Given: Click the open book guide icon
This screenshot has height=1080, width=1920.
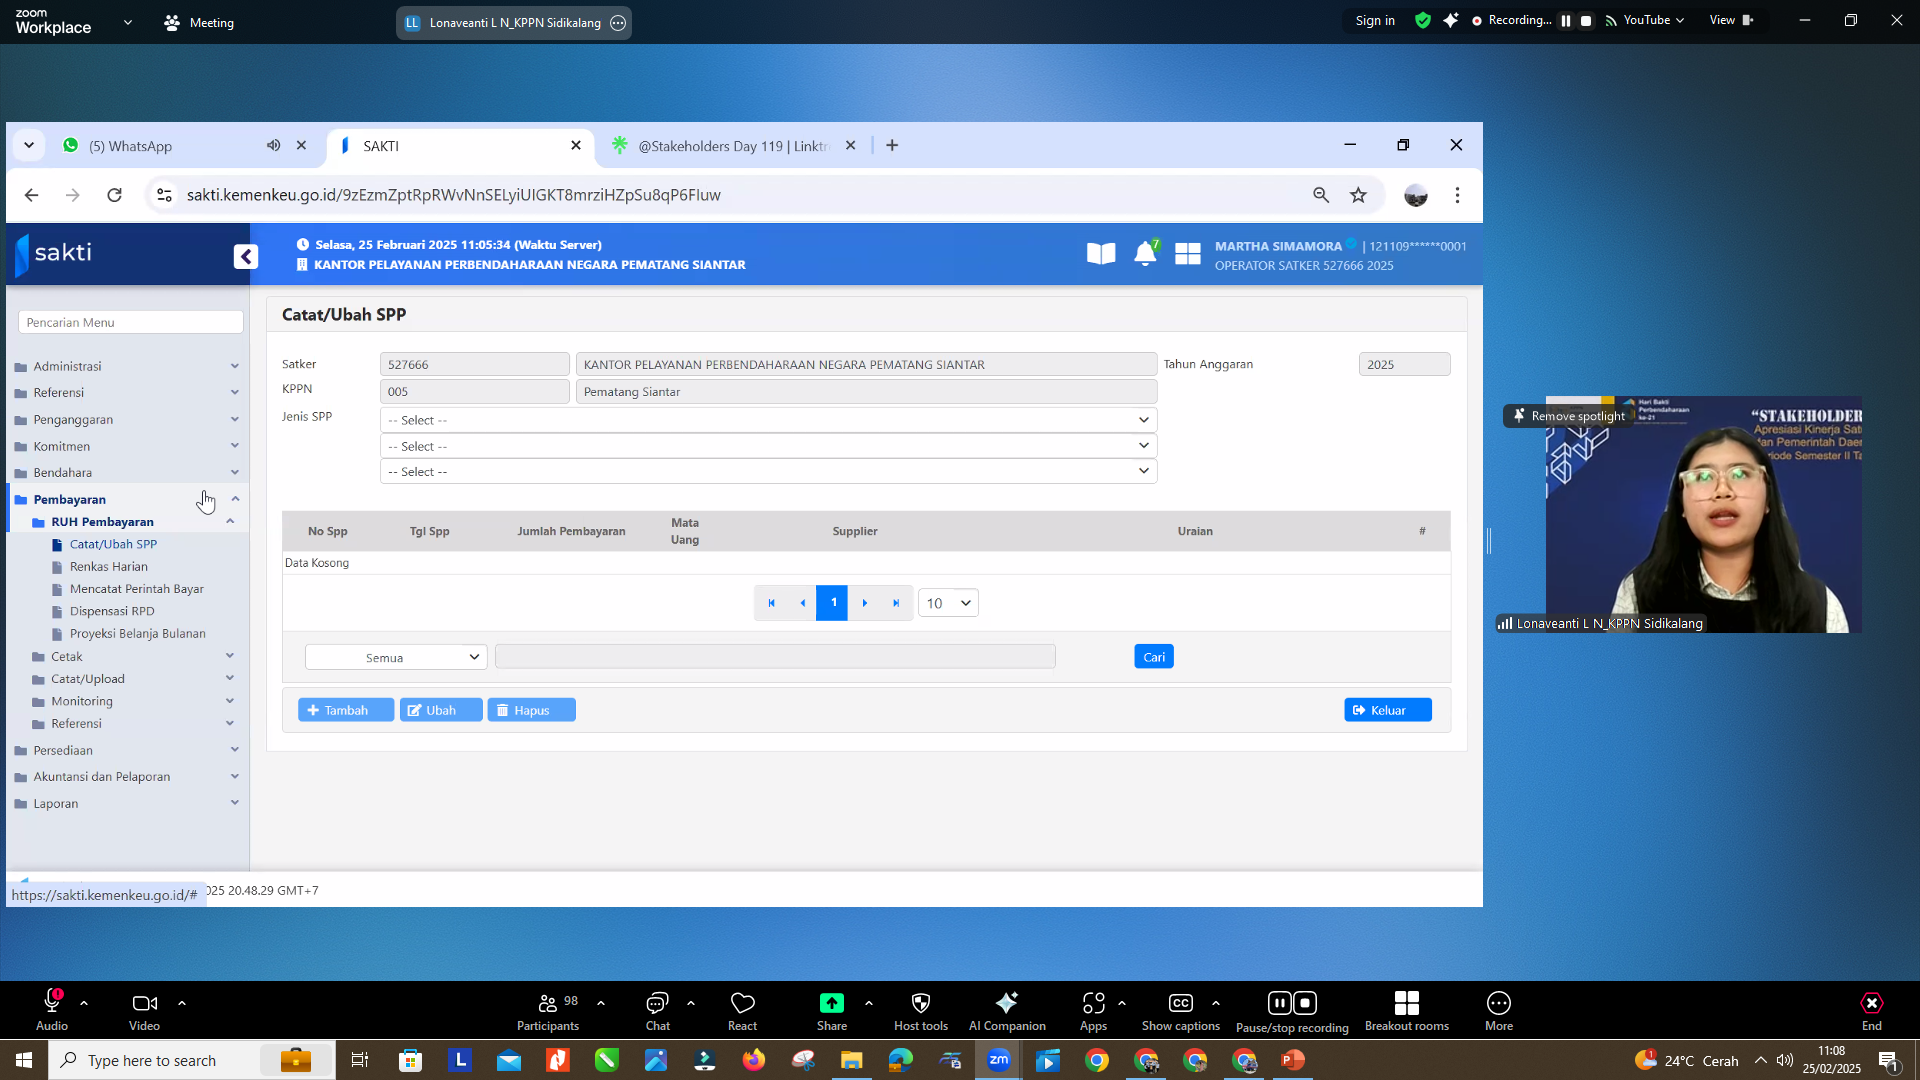Looking at the screenshot, I should click(1101, 254).
